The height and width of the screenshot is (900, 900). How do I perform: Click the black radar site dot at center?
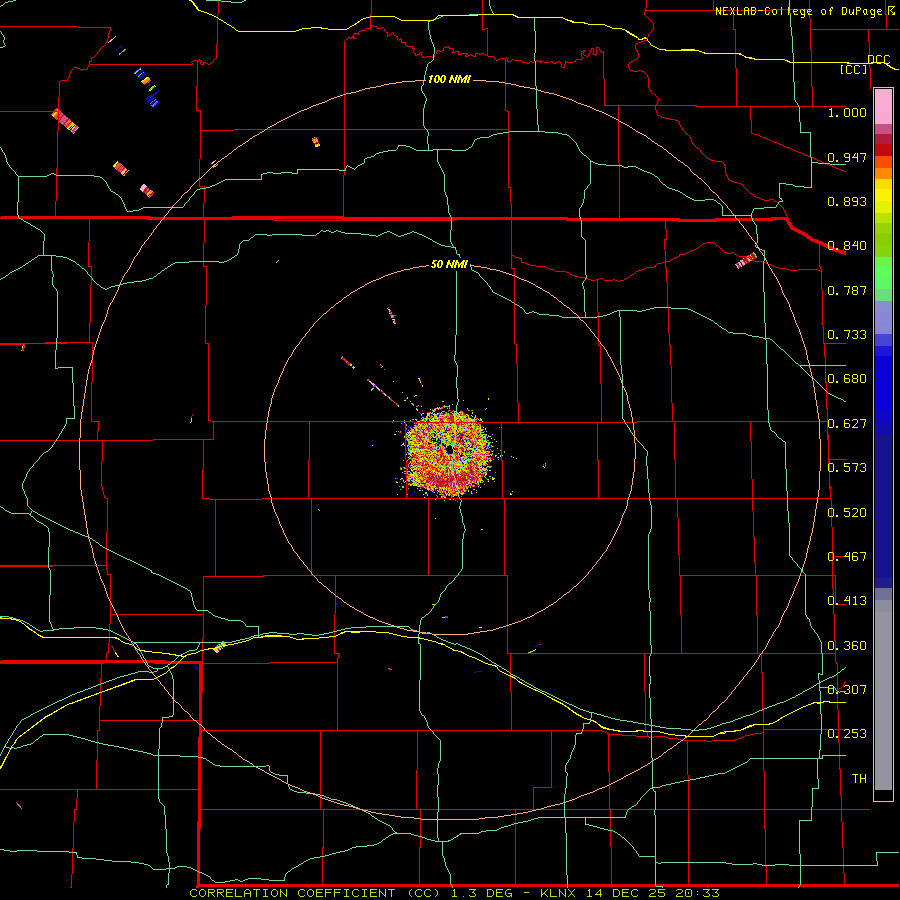coord(449,450)
